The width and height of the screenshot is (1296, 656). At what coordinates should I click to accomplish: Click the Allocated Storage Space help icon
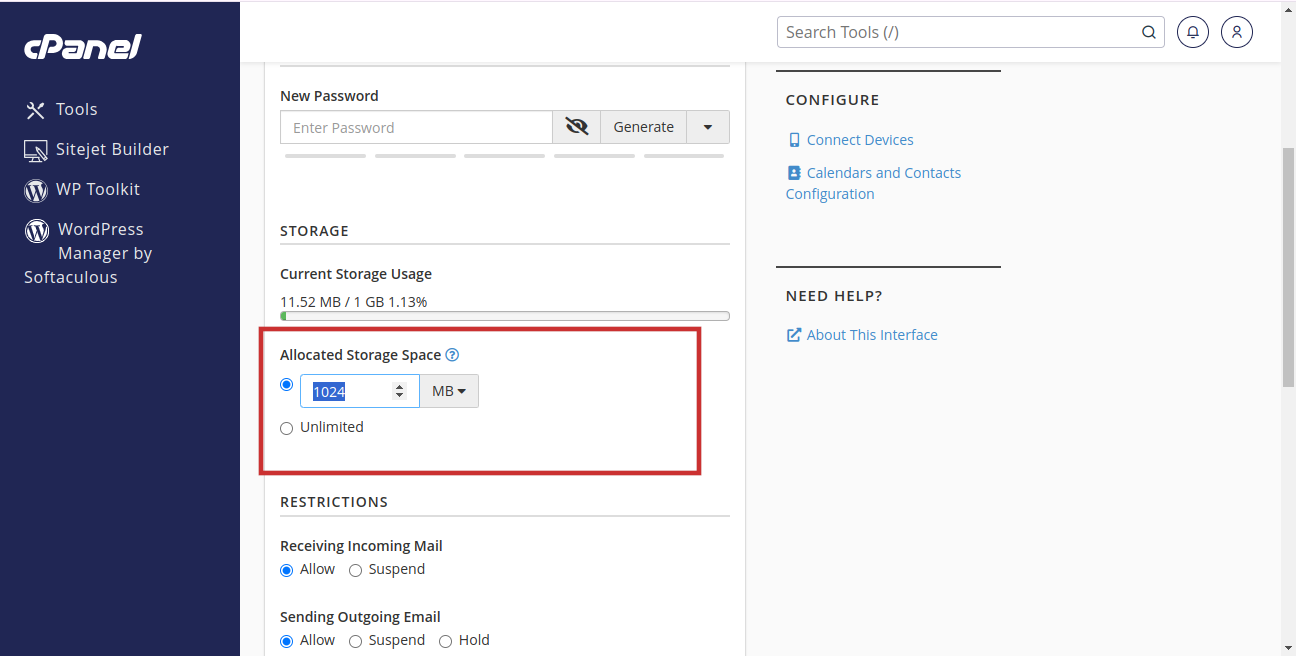pos(452,355)
